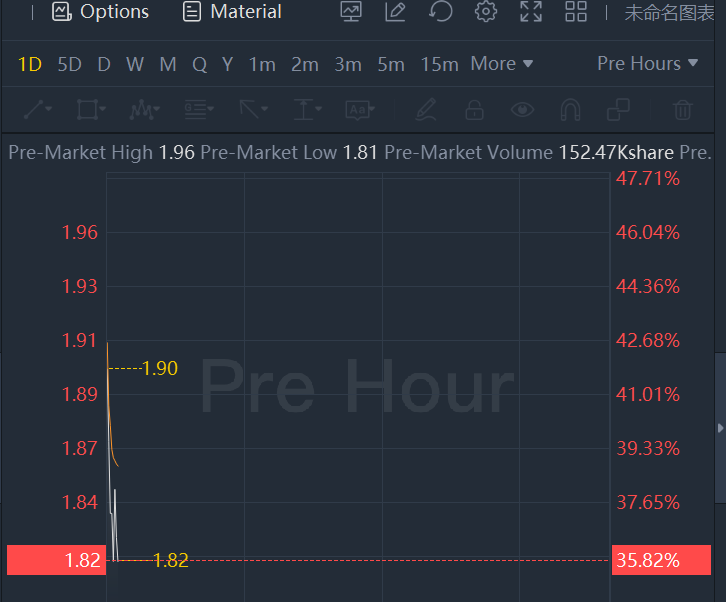Click the edit note pencil icon

pyautogui.click(x=396, y=12)
